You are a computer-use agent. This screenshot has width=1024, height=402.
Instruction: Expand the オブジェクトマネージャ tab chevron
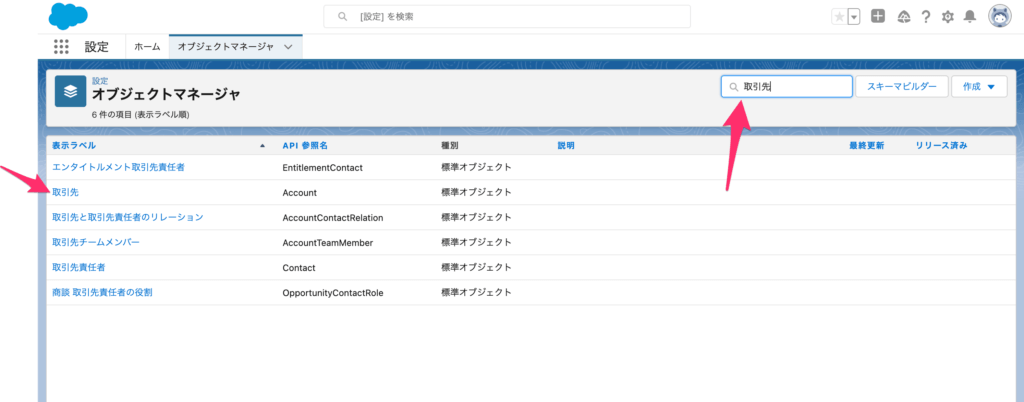coord(289,47)
